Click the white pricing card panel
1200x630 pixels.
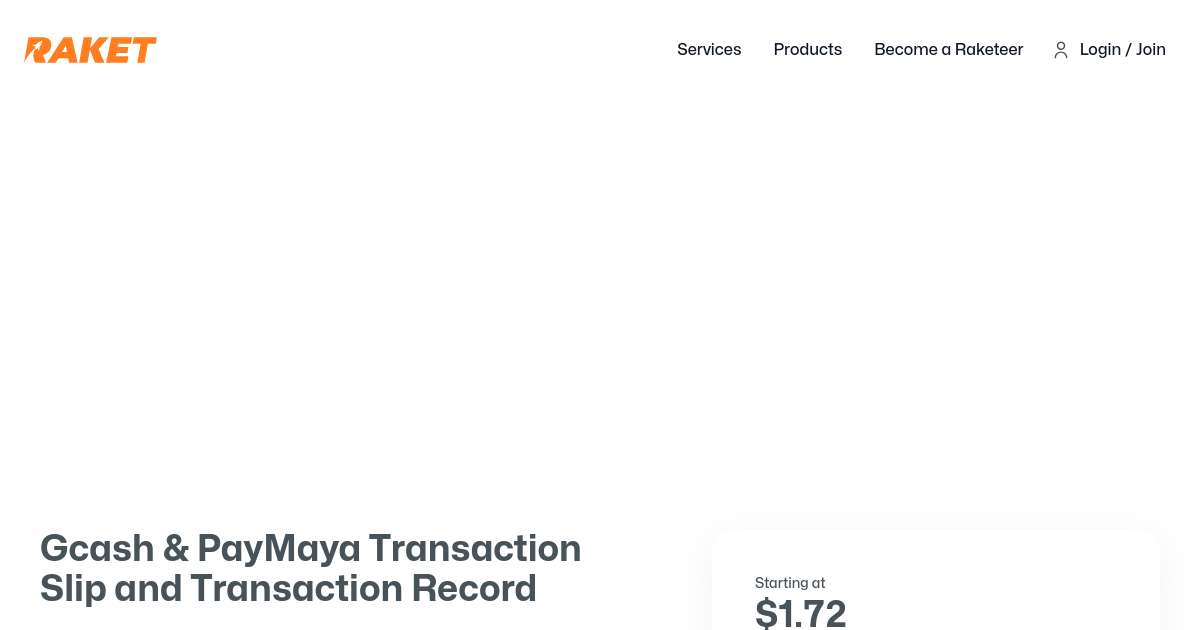[936, 581]
